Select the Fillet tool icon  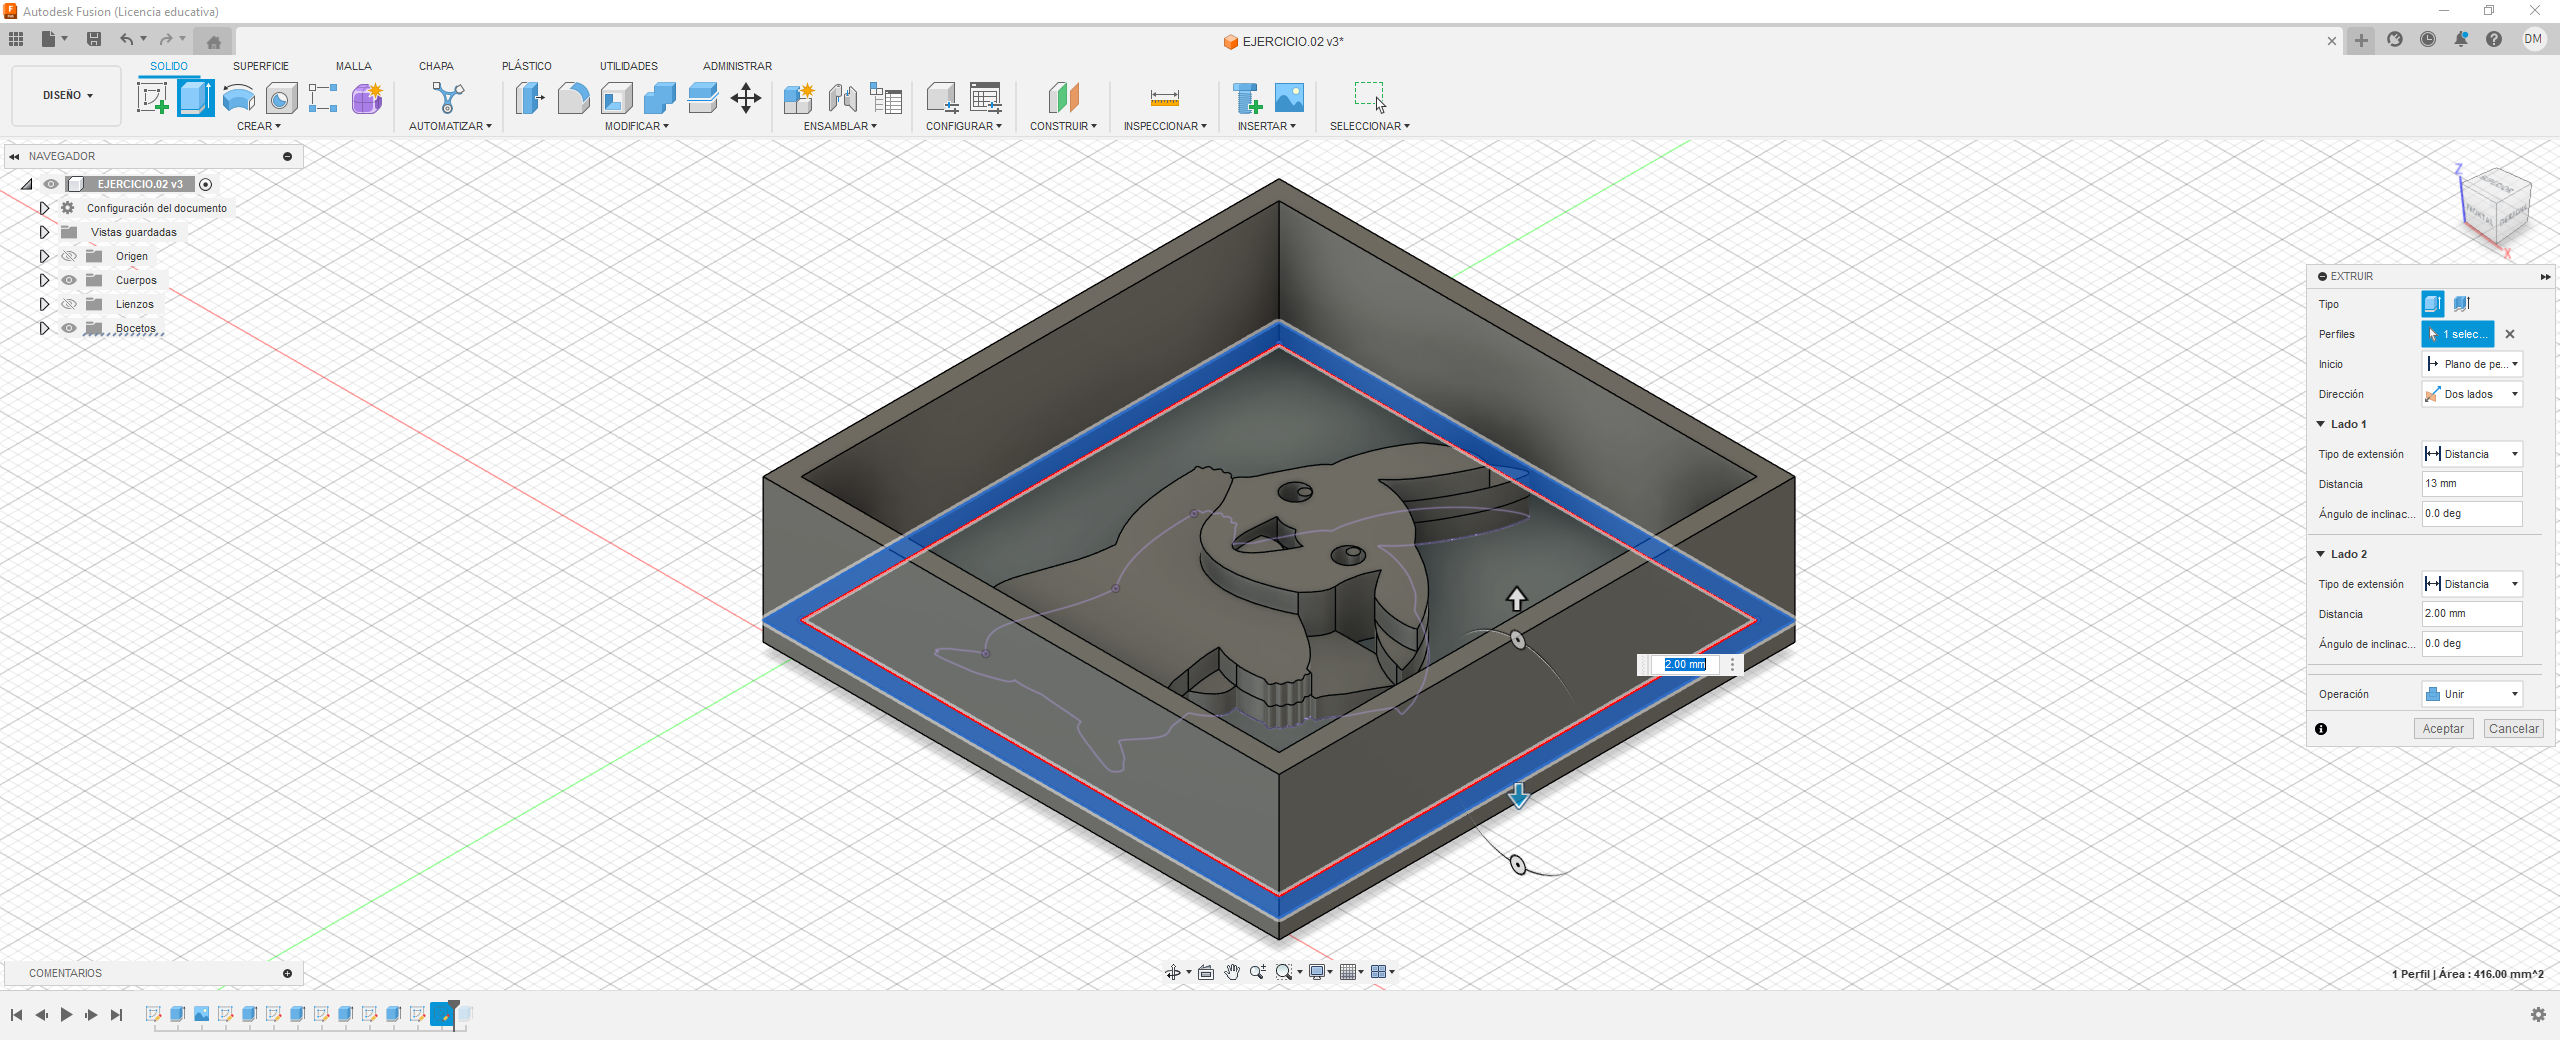point(573,98)
